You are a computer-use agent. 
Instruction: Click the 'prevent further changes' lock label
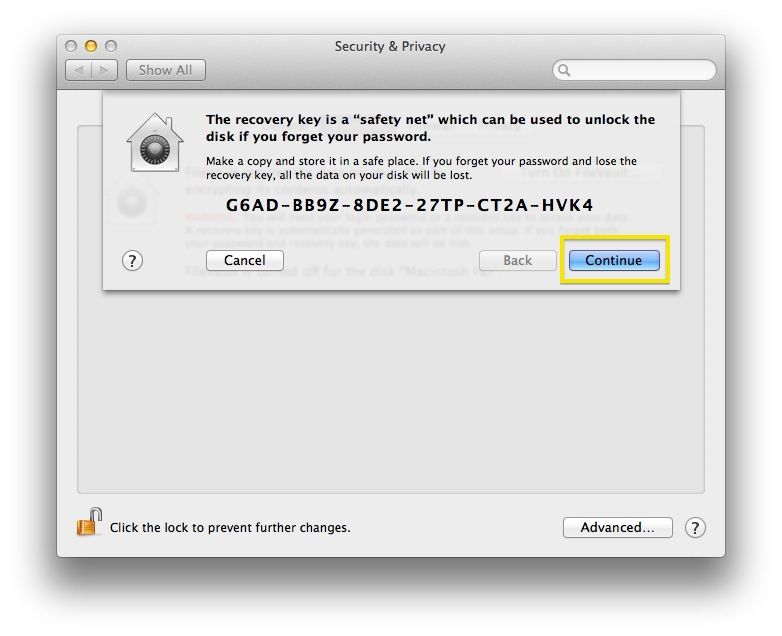point(230,527)
